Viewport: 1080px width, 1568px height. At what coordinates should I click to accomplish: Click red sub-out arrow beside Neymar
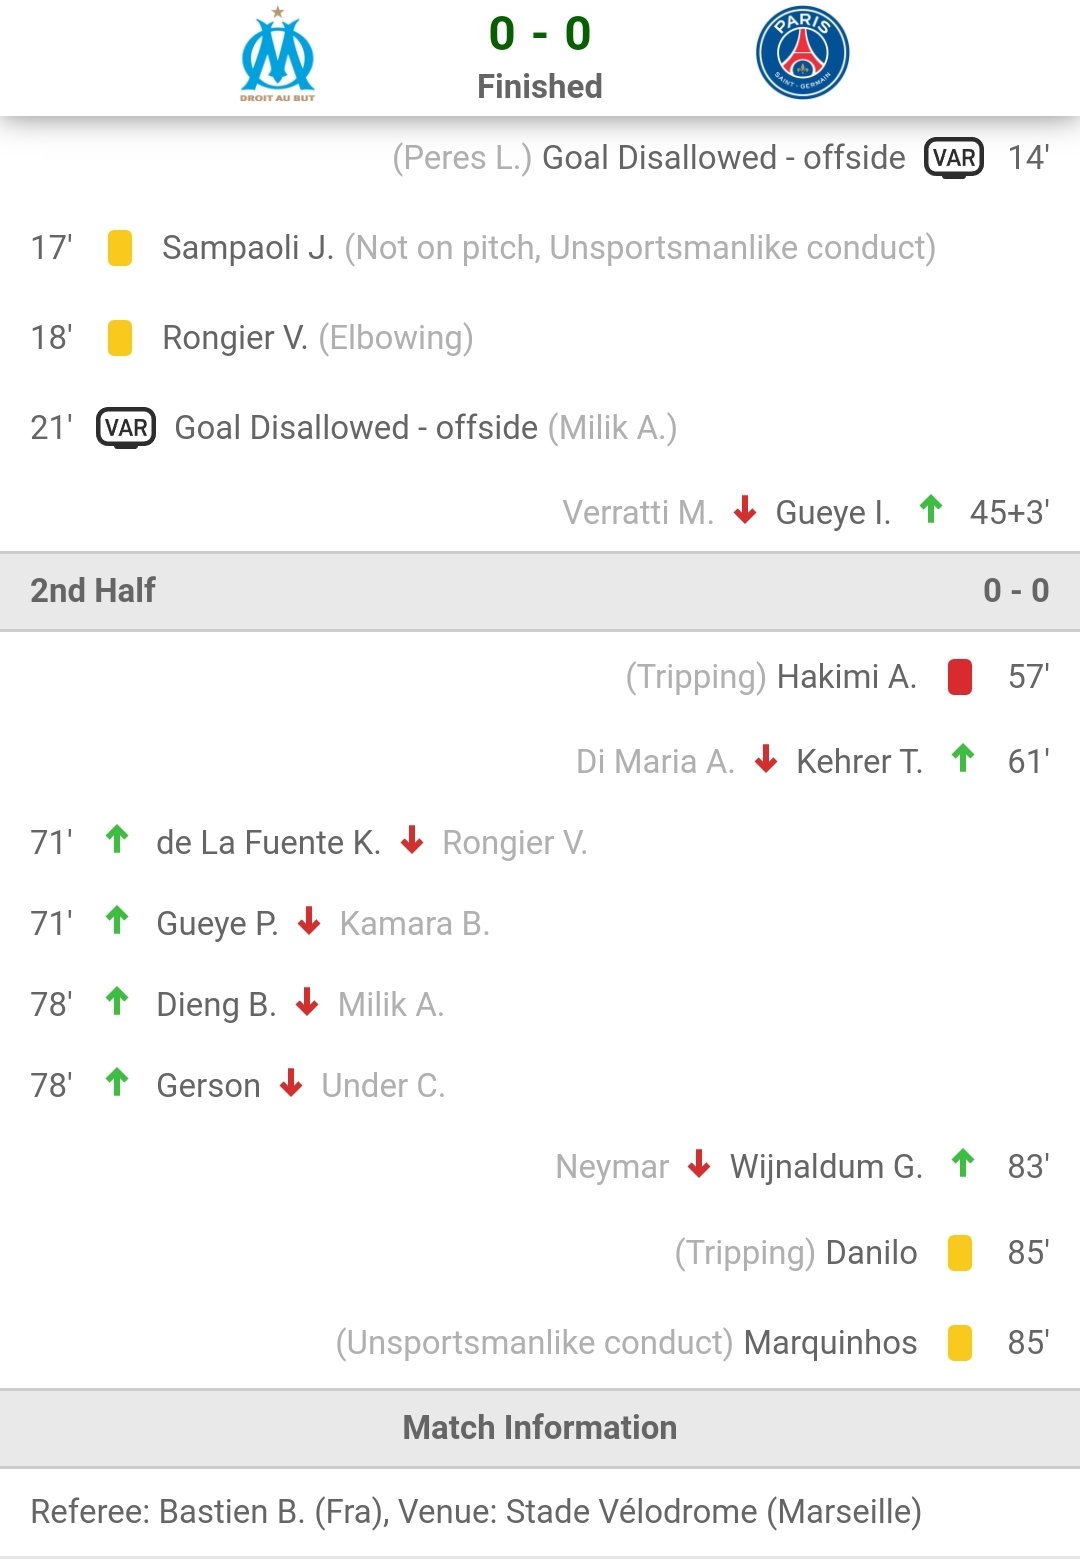coord(699,1164)
